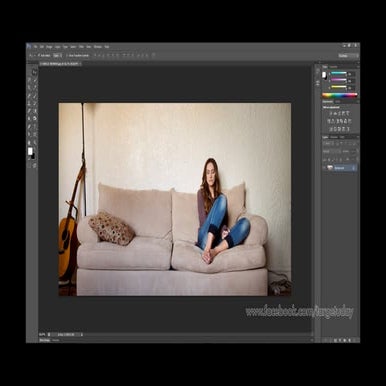Open the Timeline tab at bottom
The height and width of the screenshot is (386, 386).
[56, 340]
